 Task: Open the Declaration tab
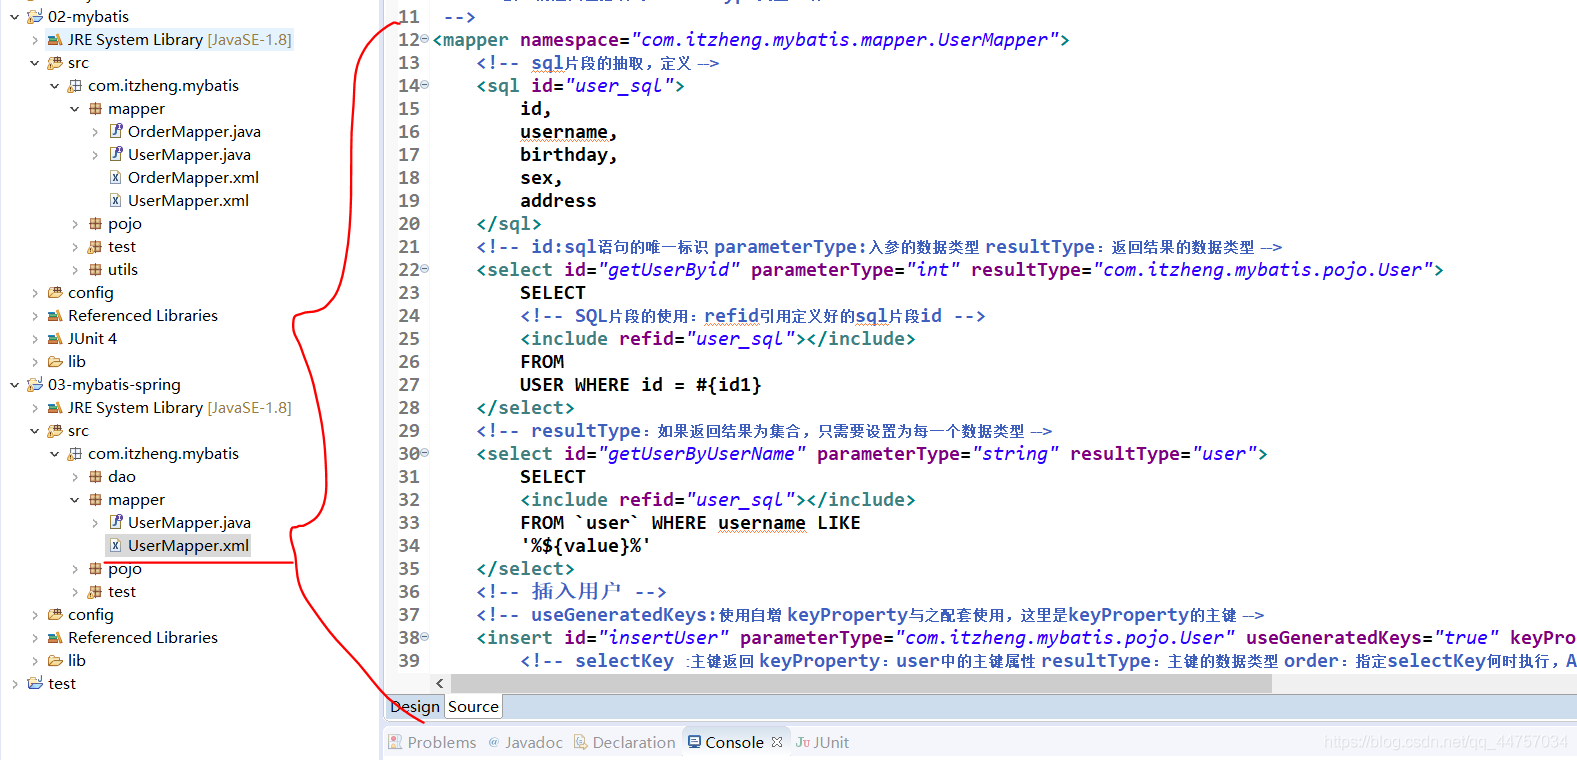tap(625, 742)
